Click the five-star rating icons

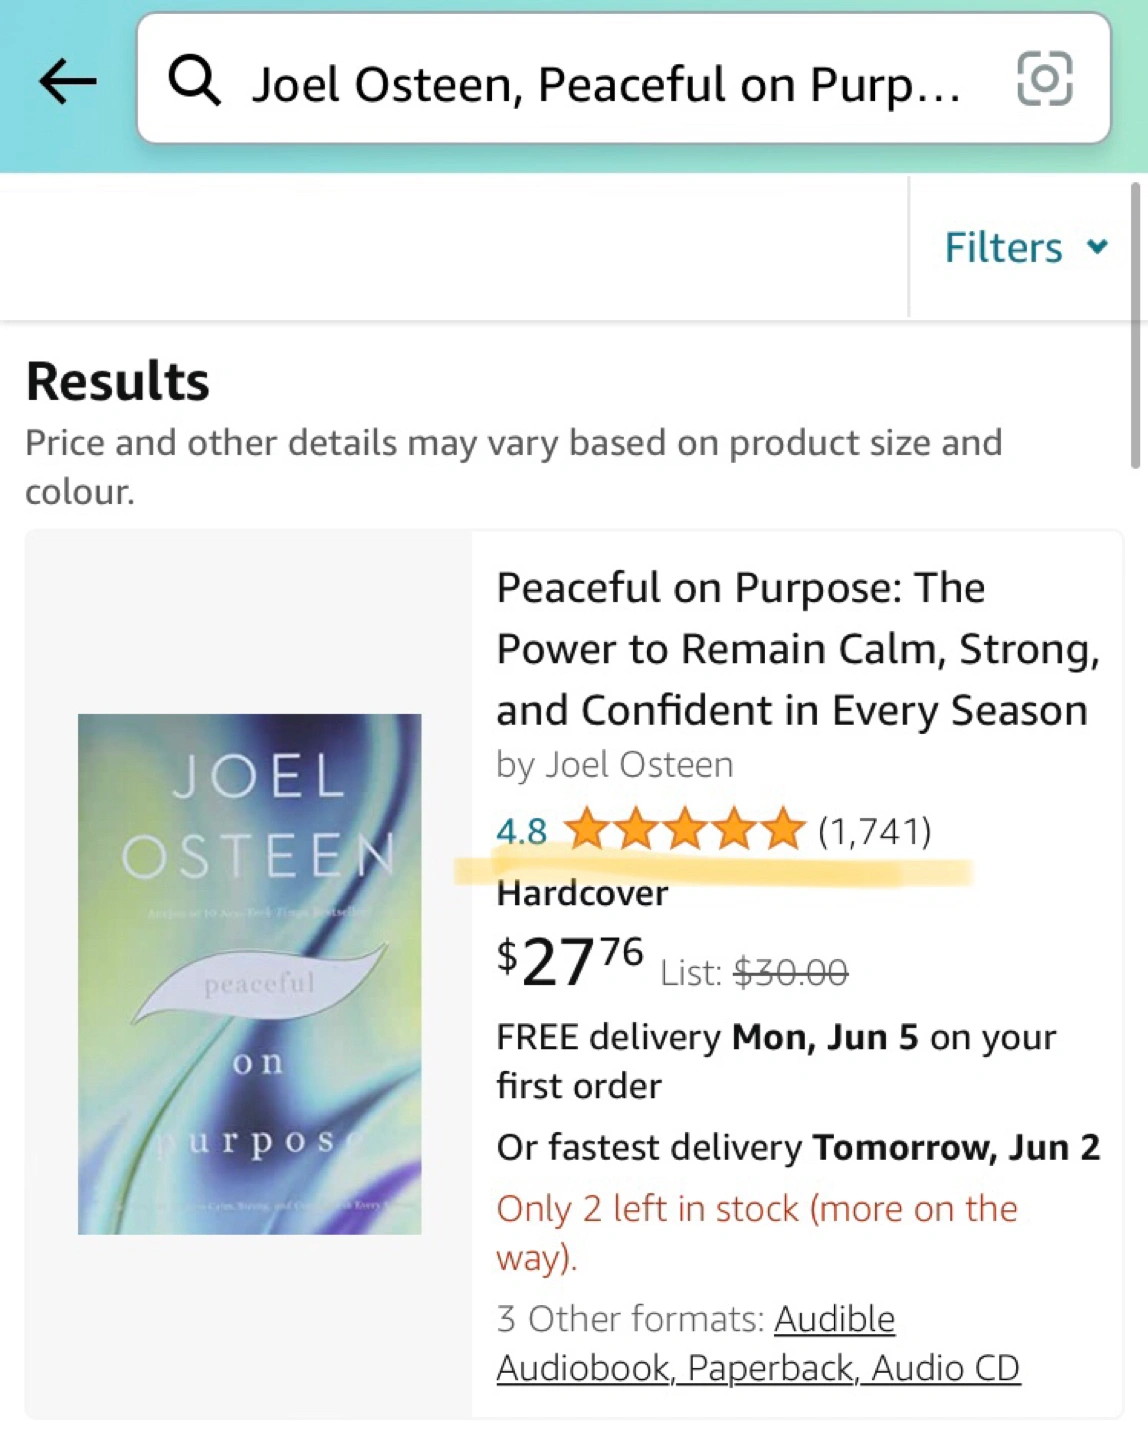[685, 831]
